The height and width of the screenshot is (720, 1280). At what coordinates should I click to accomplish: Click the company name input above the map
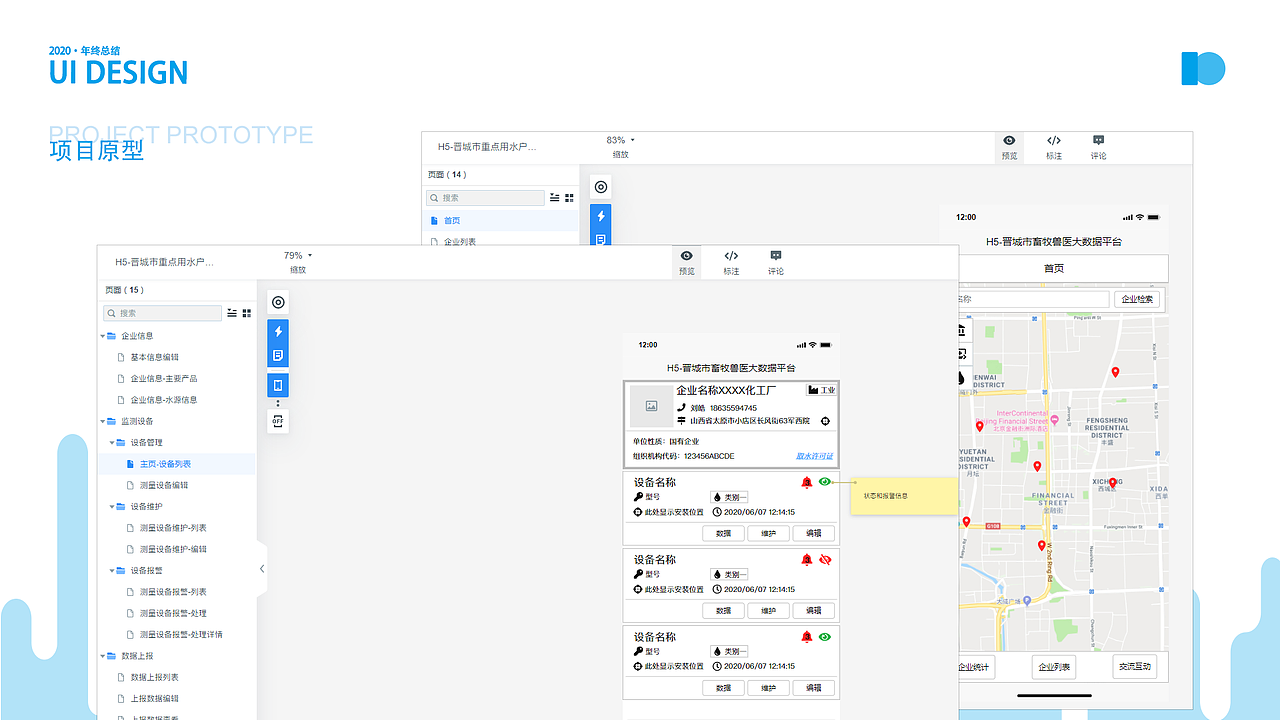tap(1034, 299)
